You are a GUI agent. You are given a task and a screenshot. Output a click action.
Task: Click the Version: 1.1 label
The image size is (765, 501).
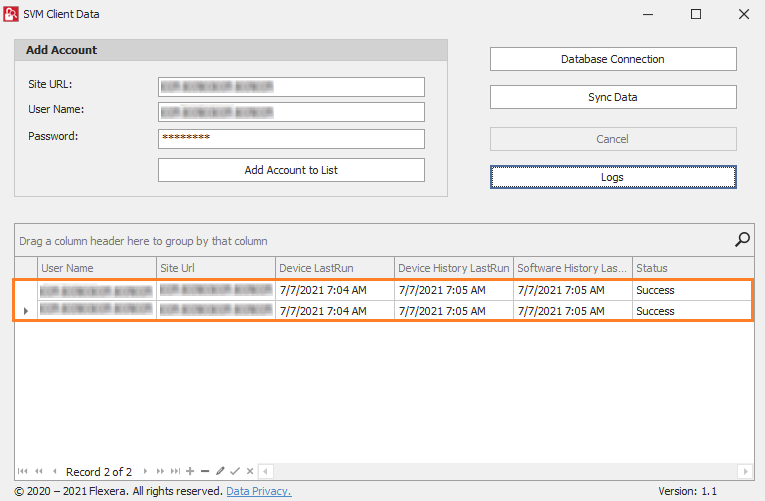pos(687,491)
